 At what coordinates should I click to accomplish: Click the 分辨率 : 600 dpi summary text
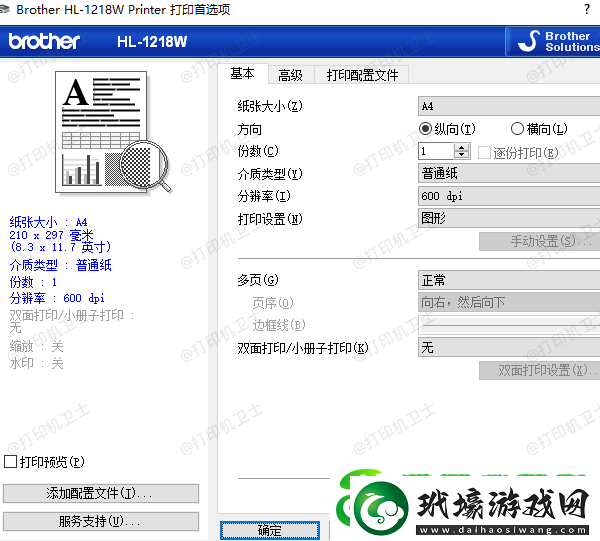click(x=57, y=298)
